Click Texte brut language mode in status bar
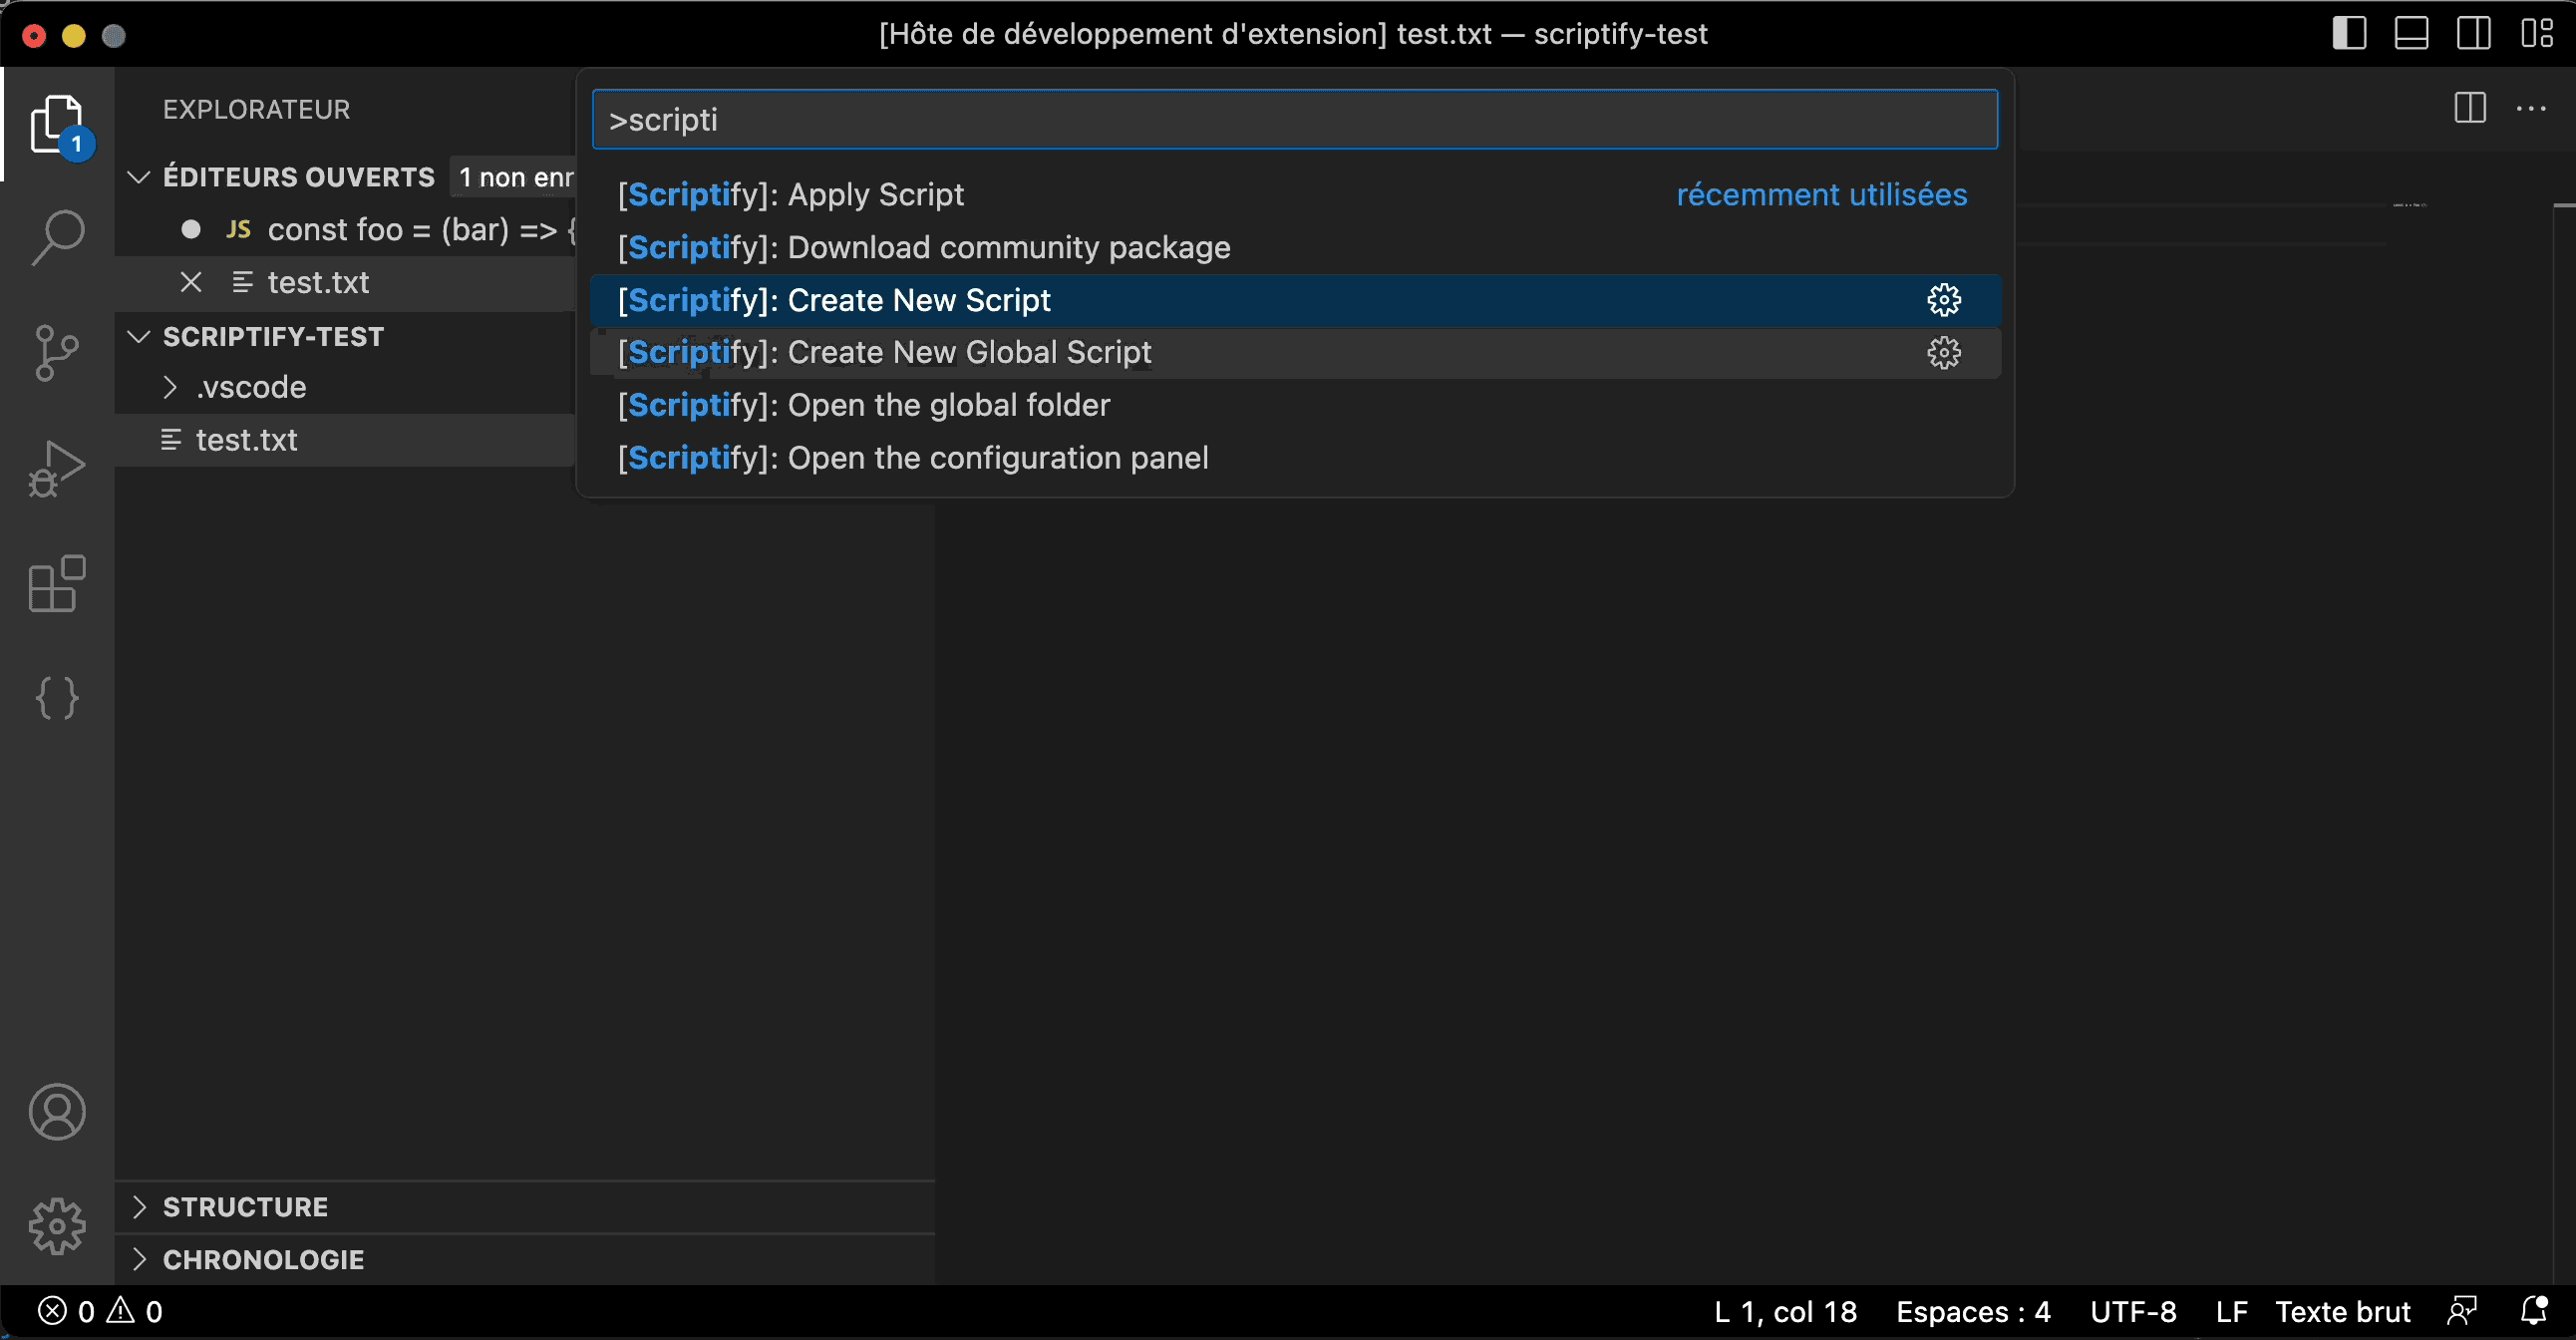This screenshot has width=2576, height=1340. [2343, 1312]
